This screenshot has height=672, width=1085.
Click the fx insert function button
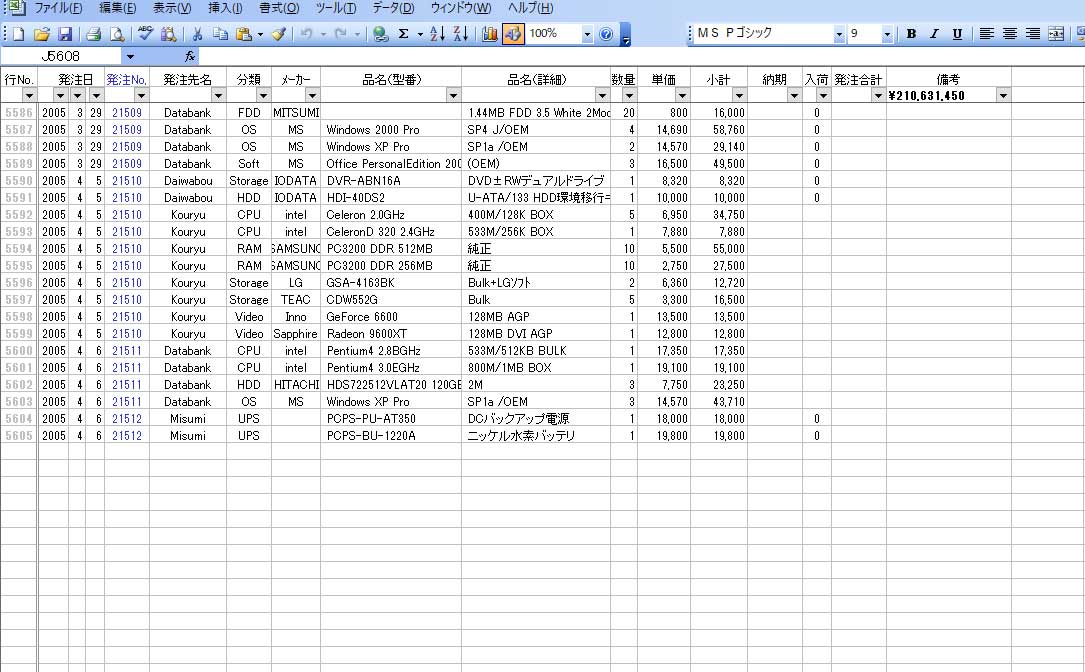[x=190, y=56]
